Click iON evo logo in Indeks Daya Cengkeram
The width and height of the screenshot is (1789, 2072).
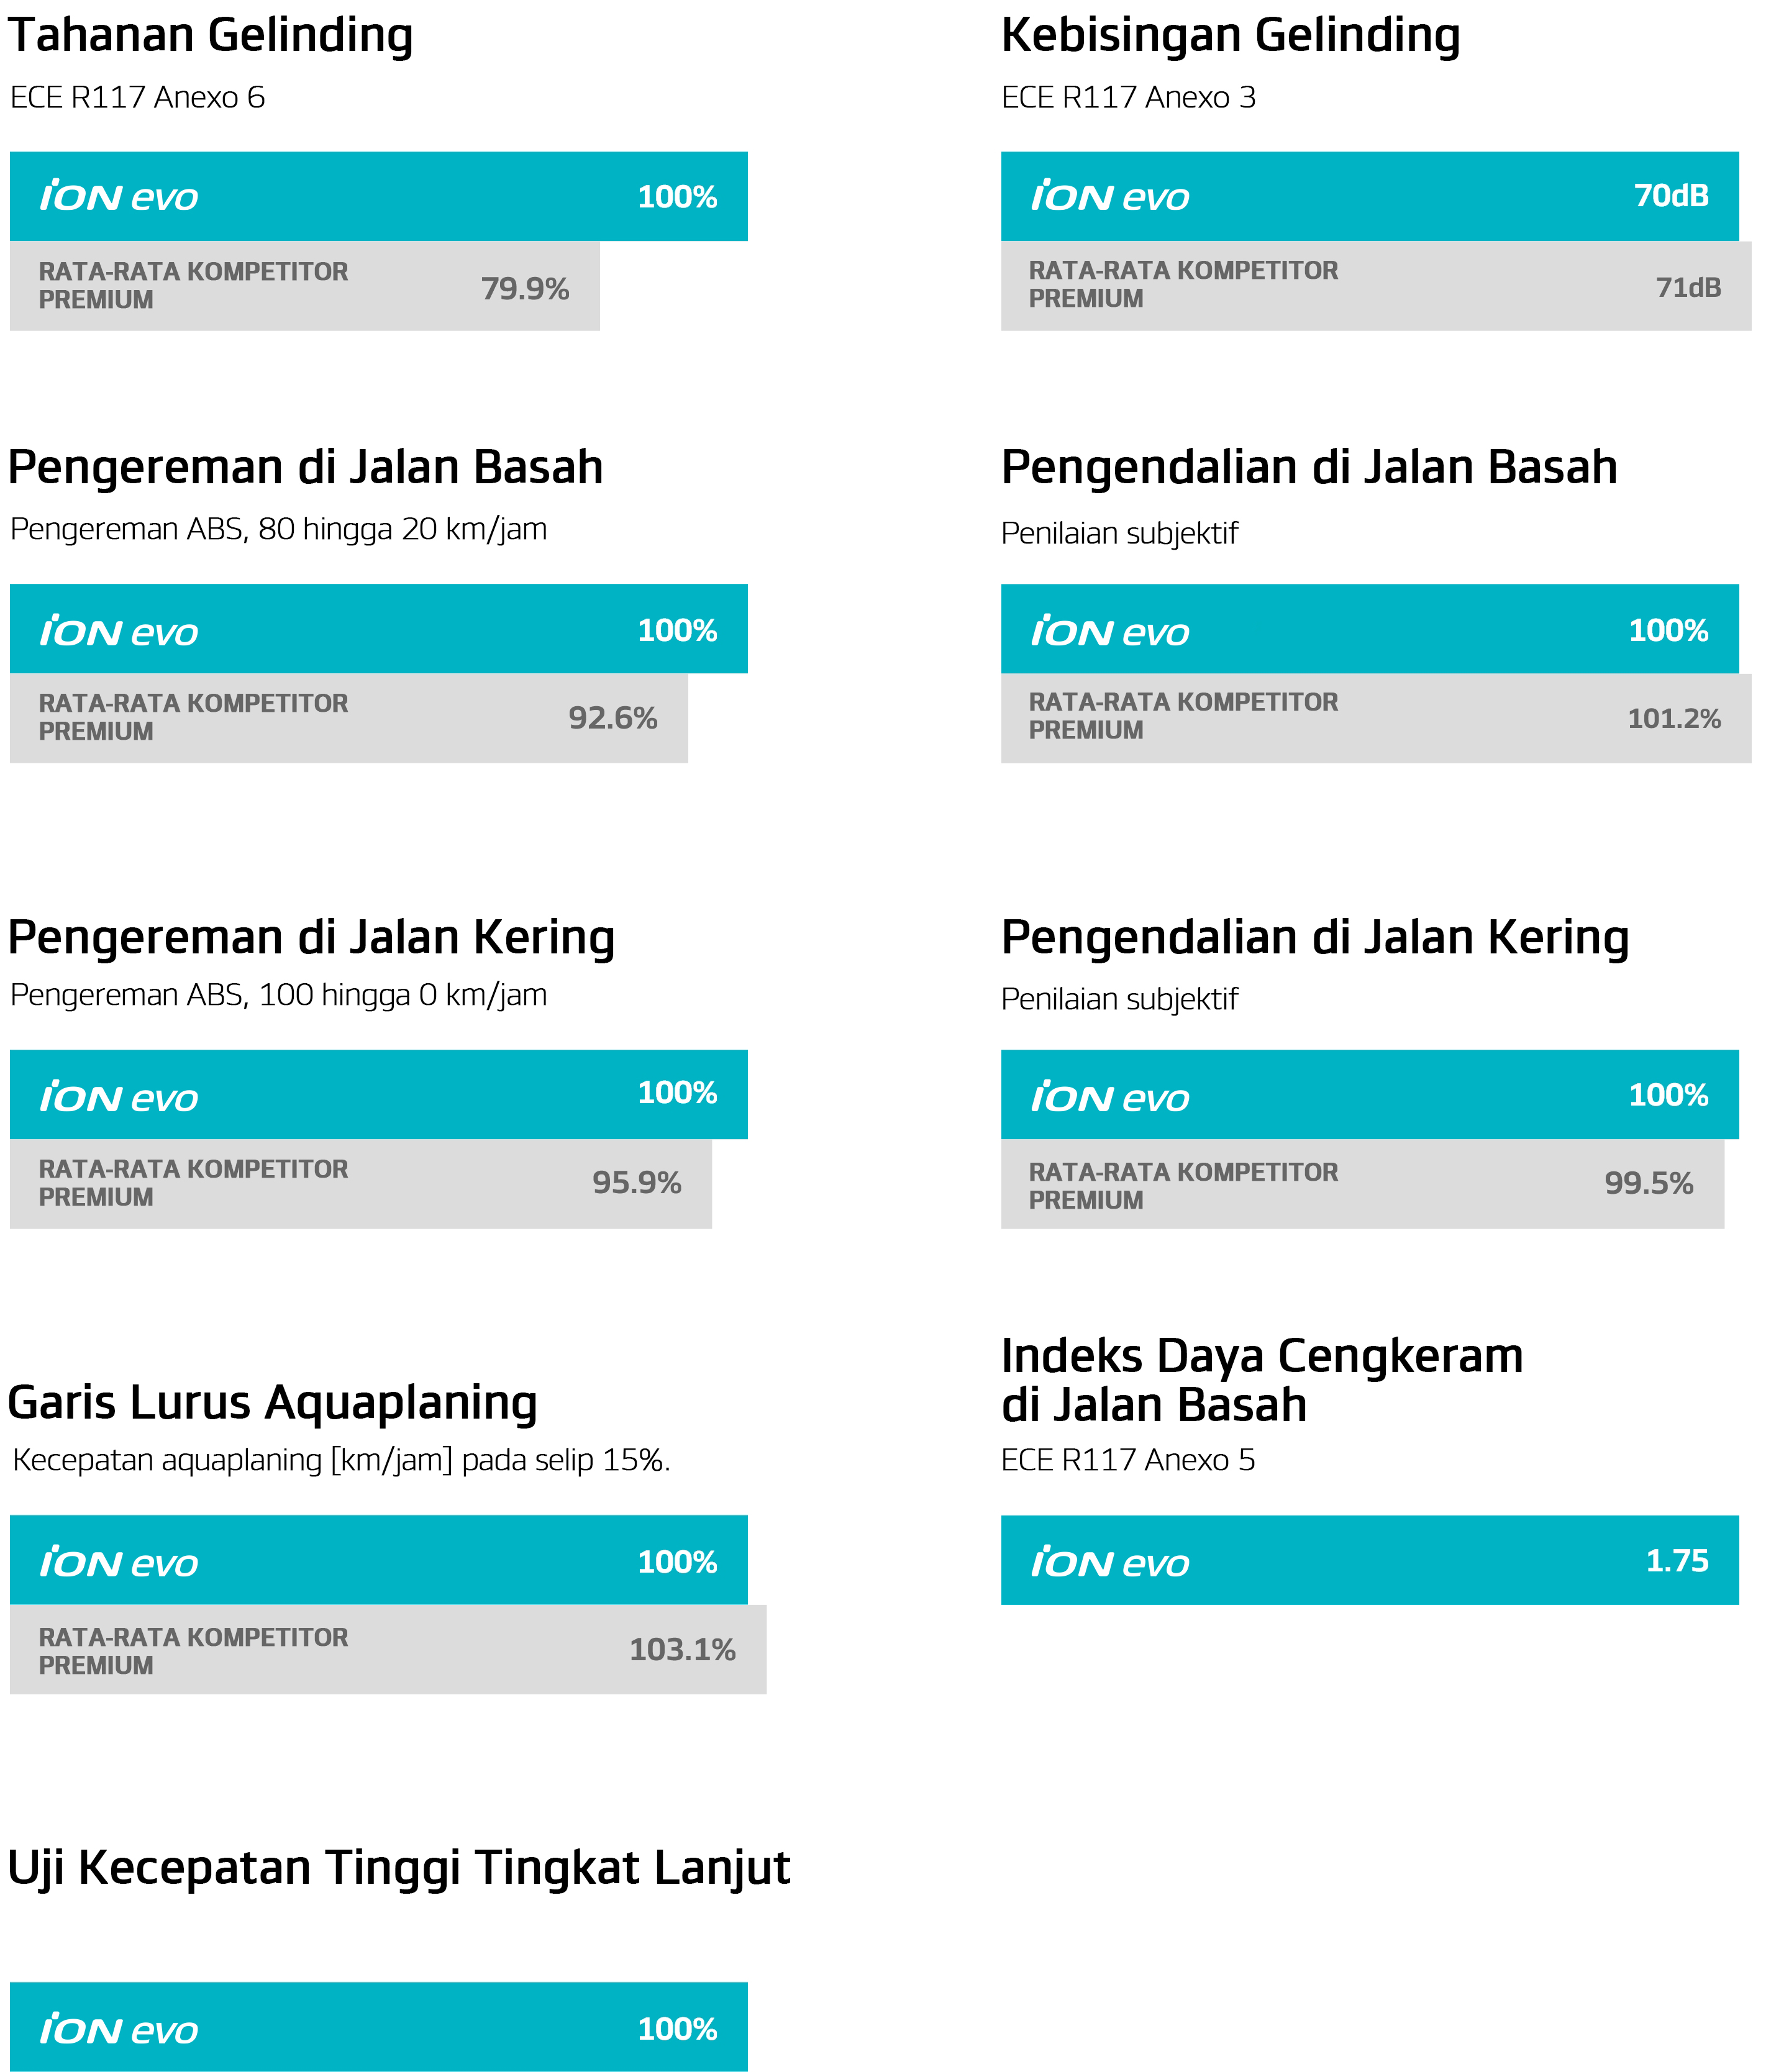1110,1562
